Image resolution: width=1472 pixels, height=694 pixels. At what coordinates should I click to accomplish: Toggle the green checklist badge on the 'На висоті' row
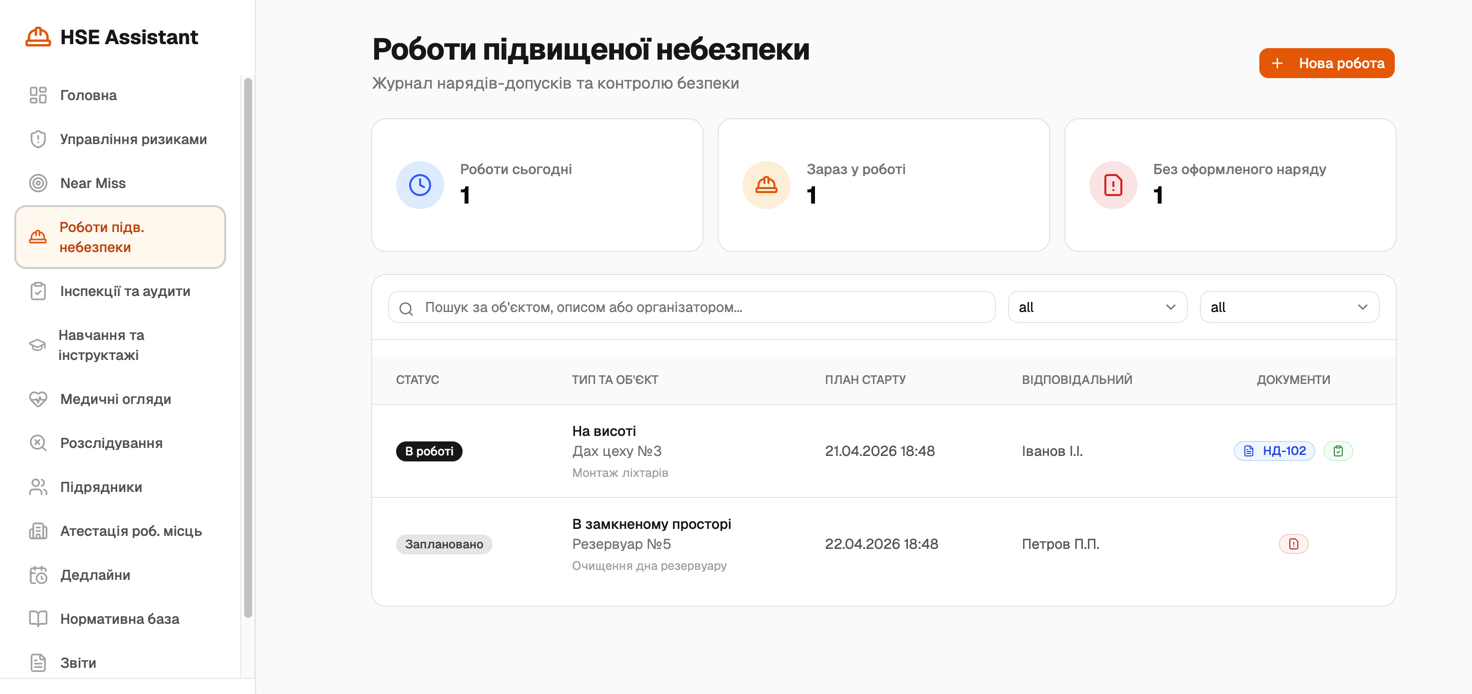click(x=1338, y=451)
